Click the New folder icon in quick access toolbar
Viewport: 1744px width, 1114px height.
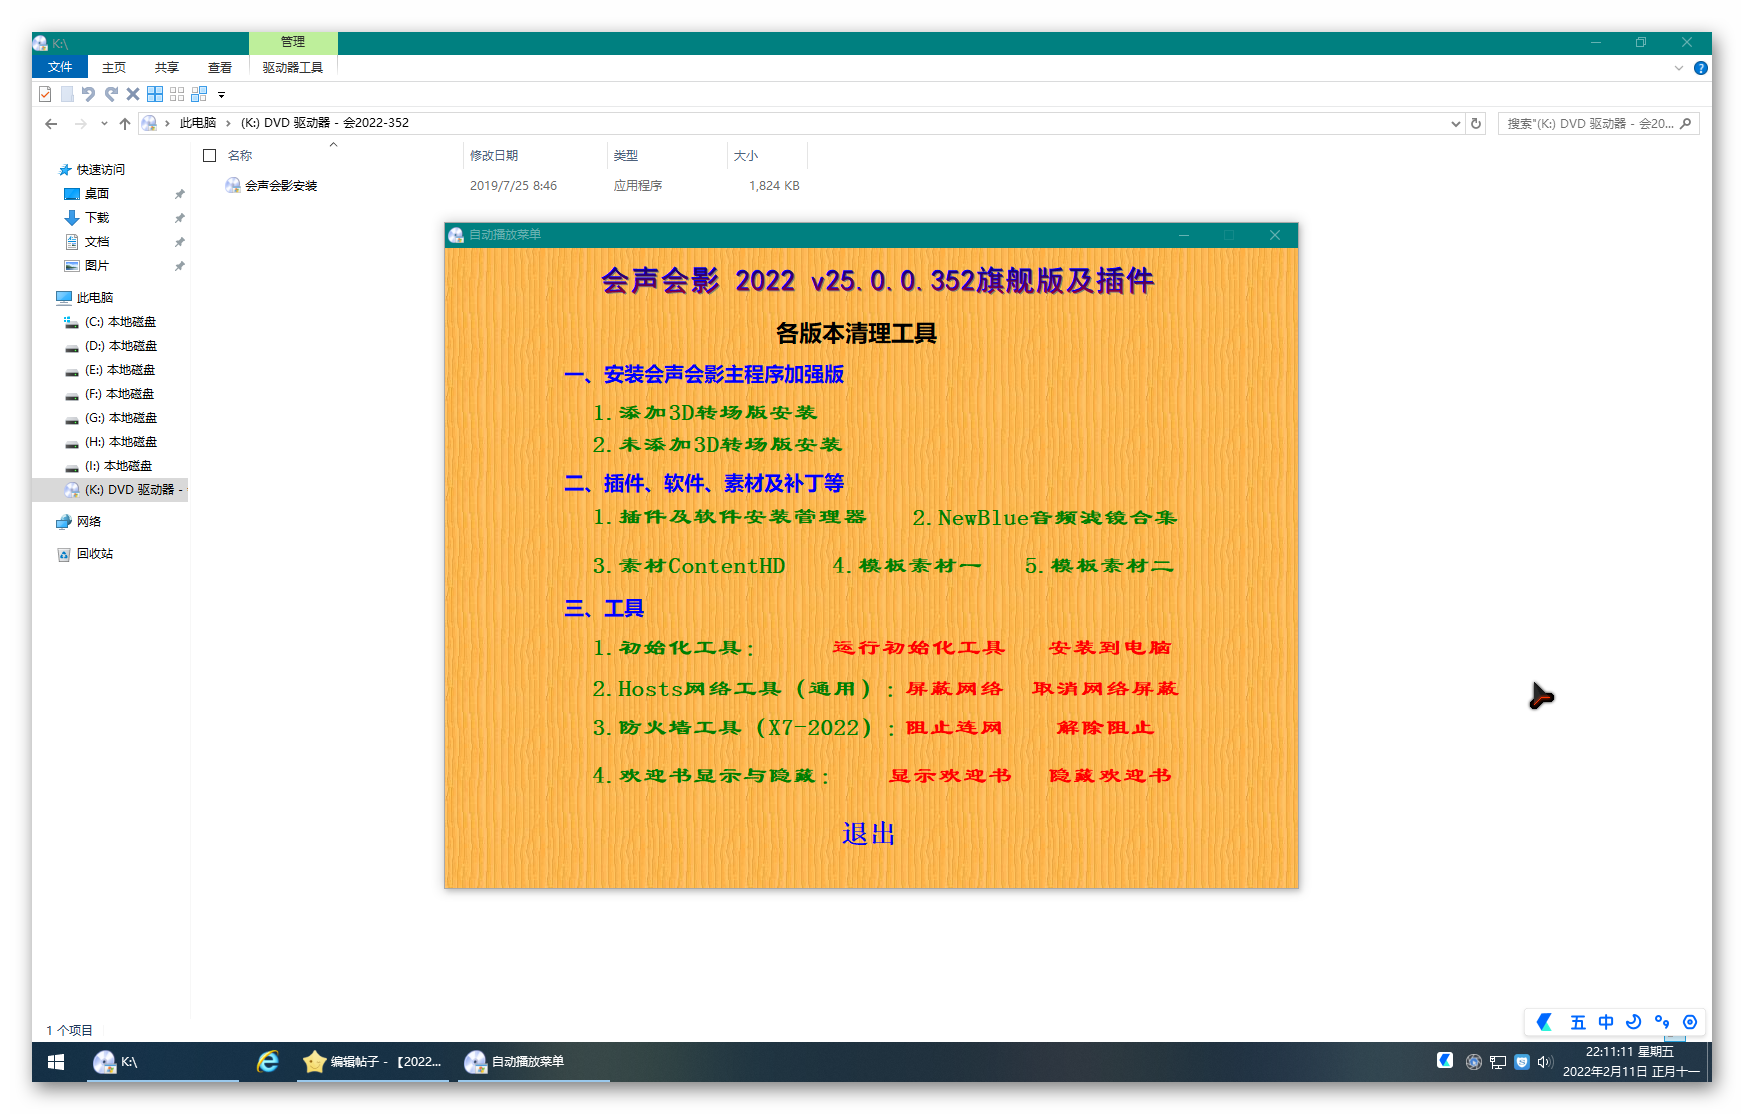(67, 94)
